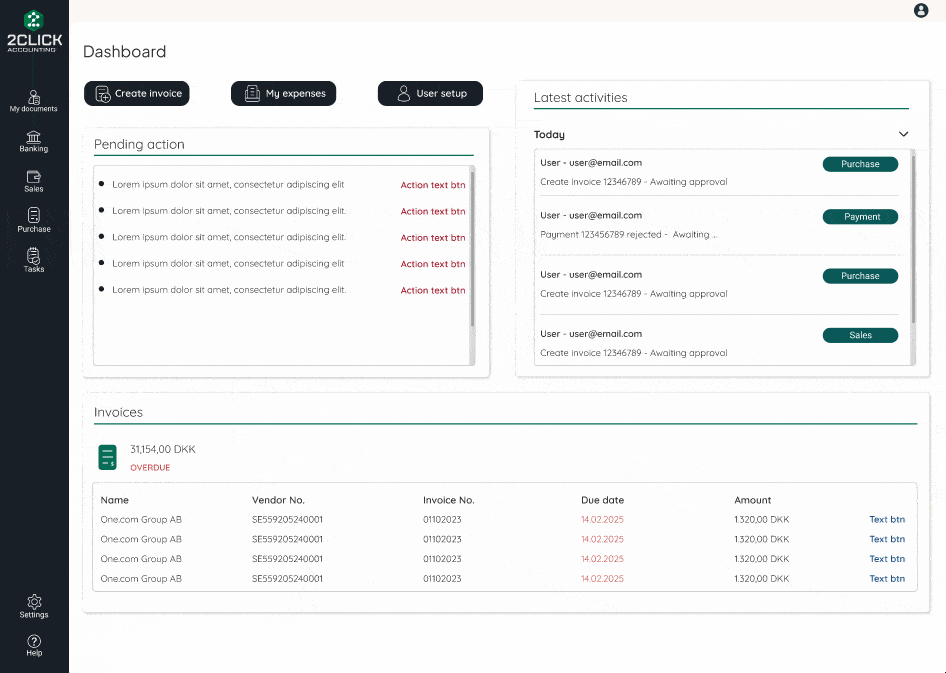Collapse the Today activities chevron
Image resolution: width=946 pixels, height=673 pixels.
point(904,134)
